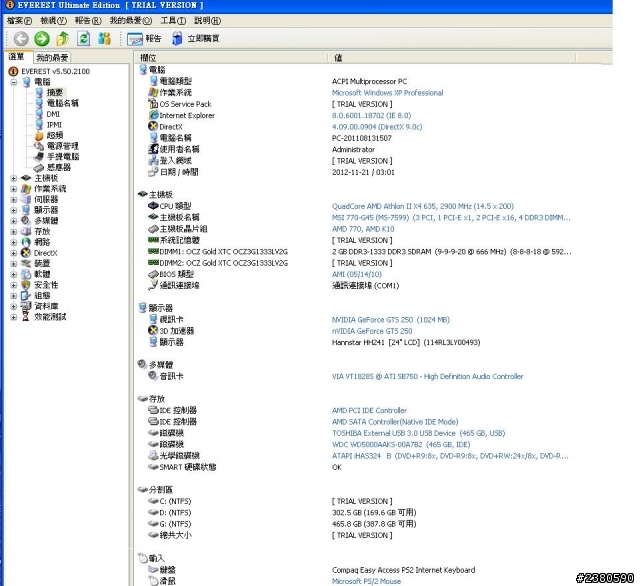The image size is (640, 586).
Task: Open VIA VT1828S audio controller link
Action: coord(427,376)
